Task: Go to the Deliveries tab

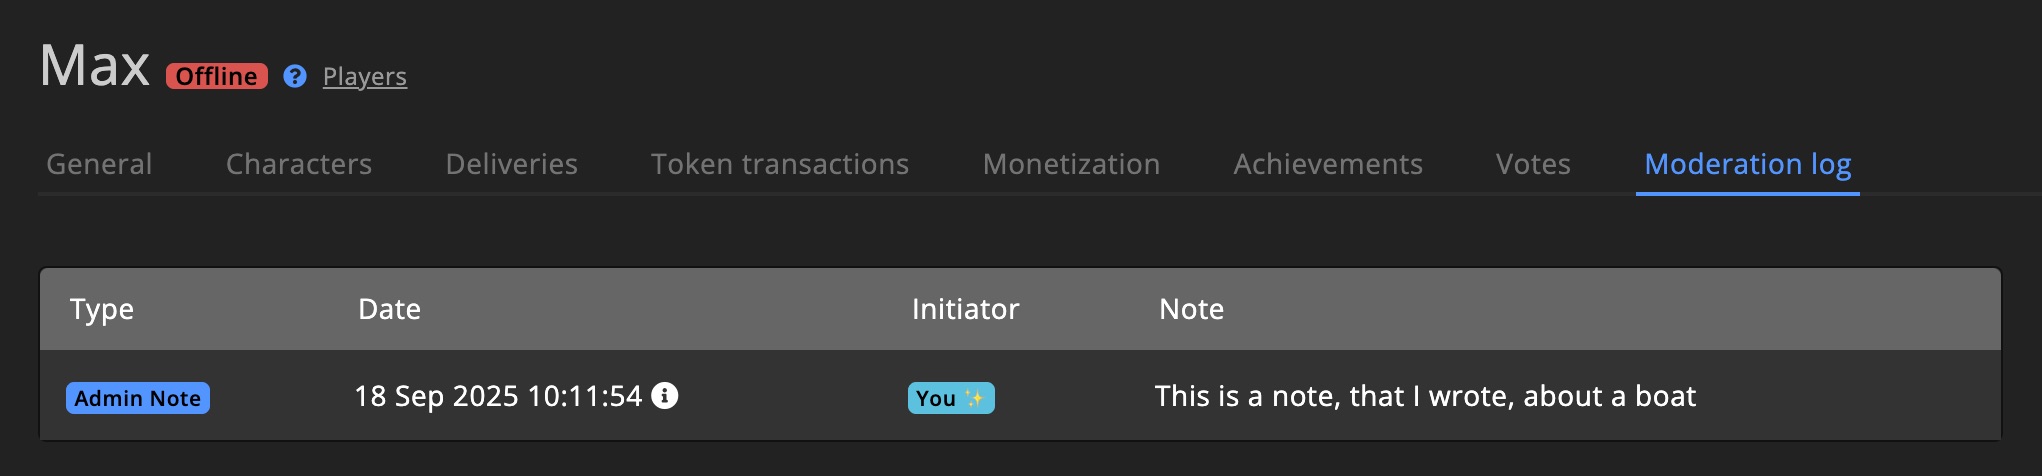Action: click(x=511, y=164)
